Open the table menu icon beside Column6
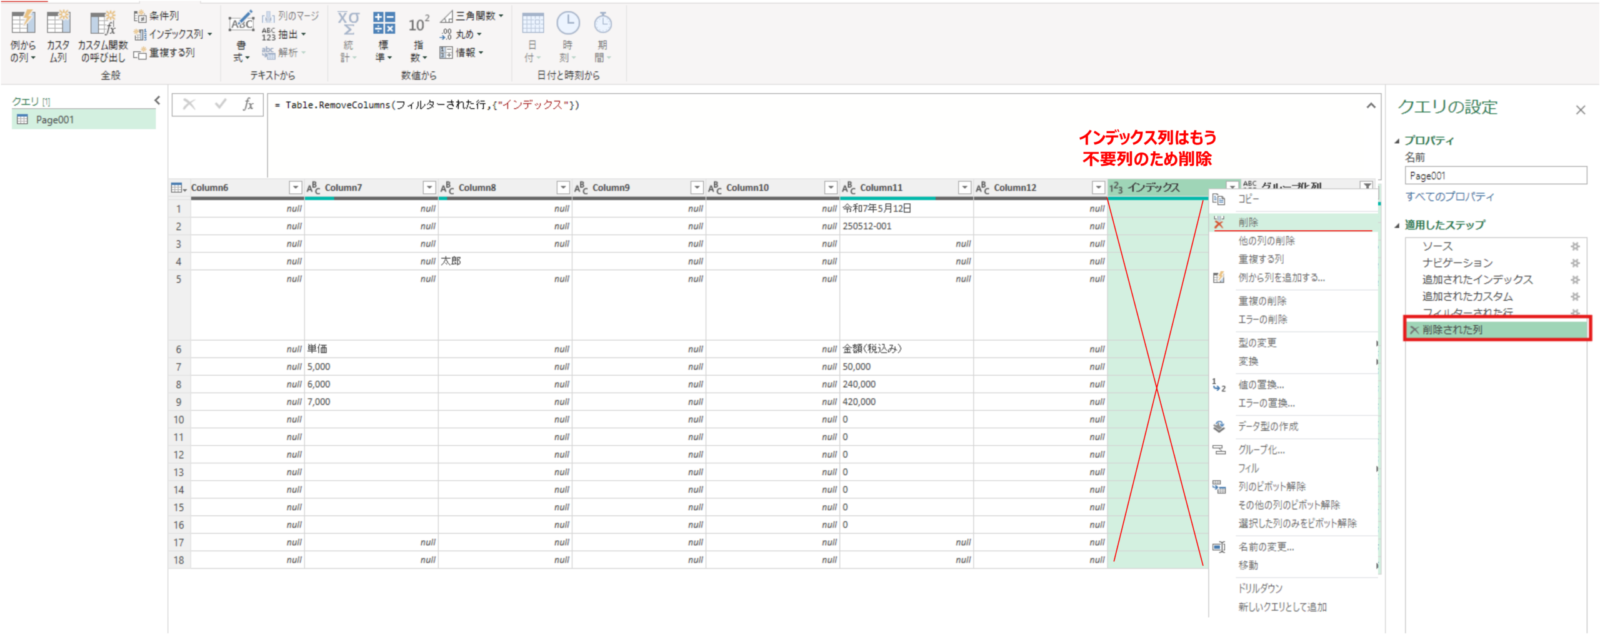Viewport: 1600px width, 634px height. coord(178,187)
